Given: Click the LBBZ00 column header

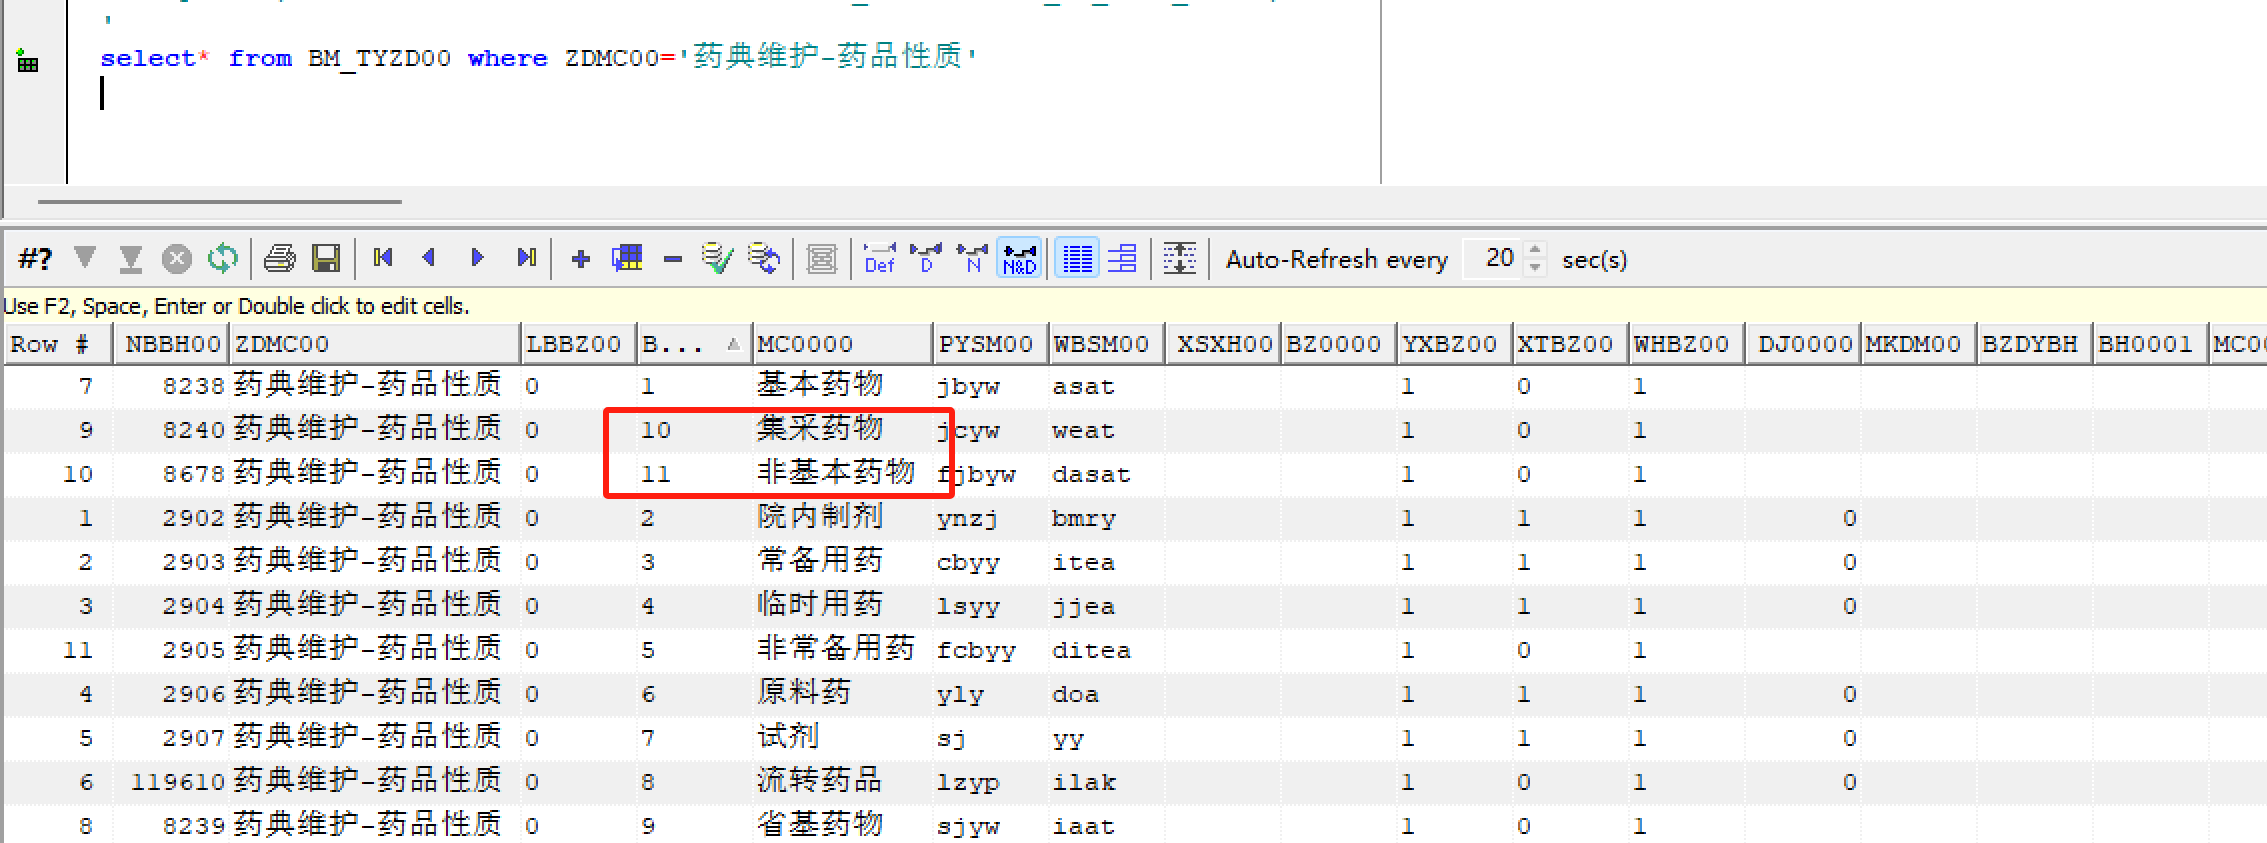Looking at the screenshot, I should (x=579, y=344).
